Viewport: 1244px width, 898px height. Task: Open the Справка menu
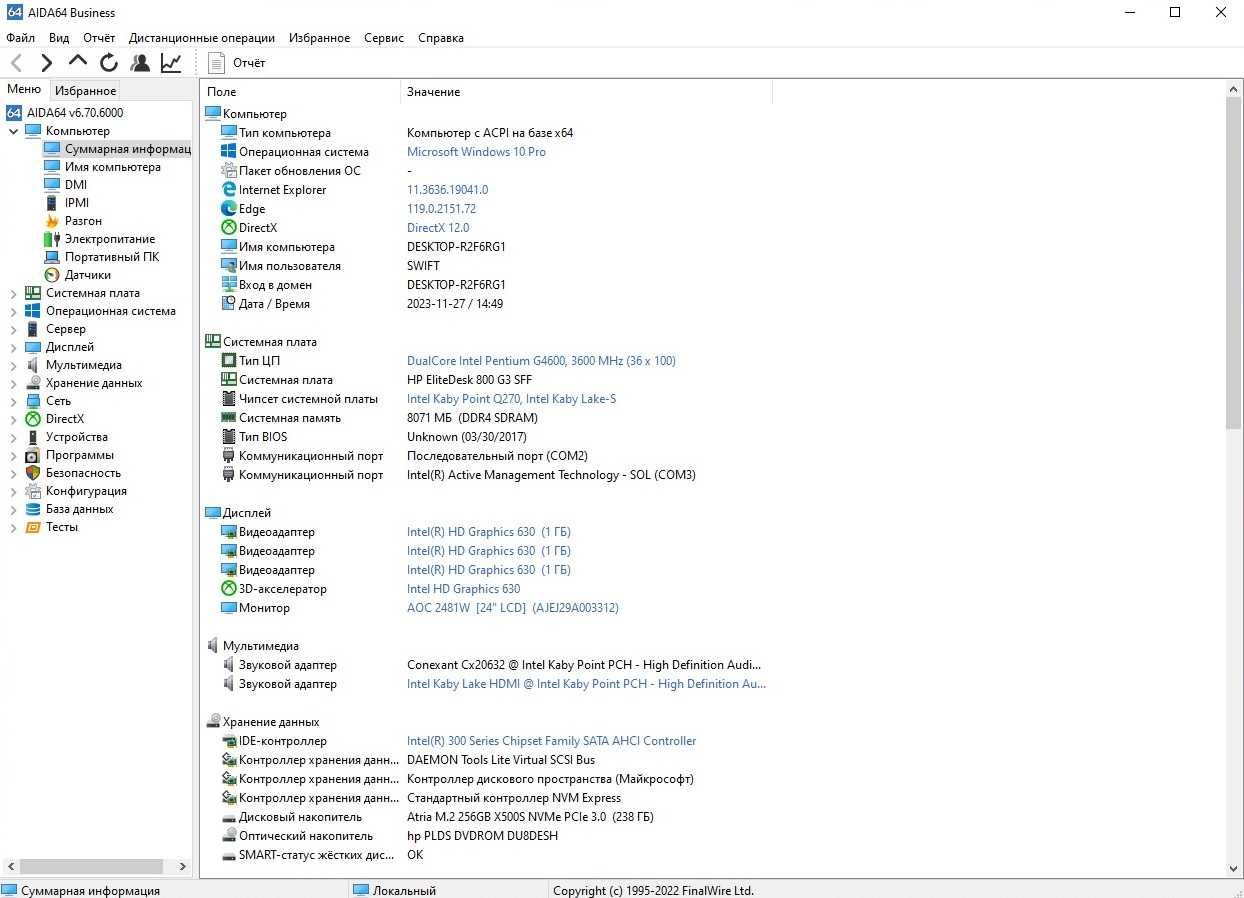[x=441, y=38]
